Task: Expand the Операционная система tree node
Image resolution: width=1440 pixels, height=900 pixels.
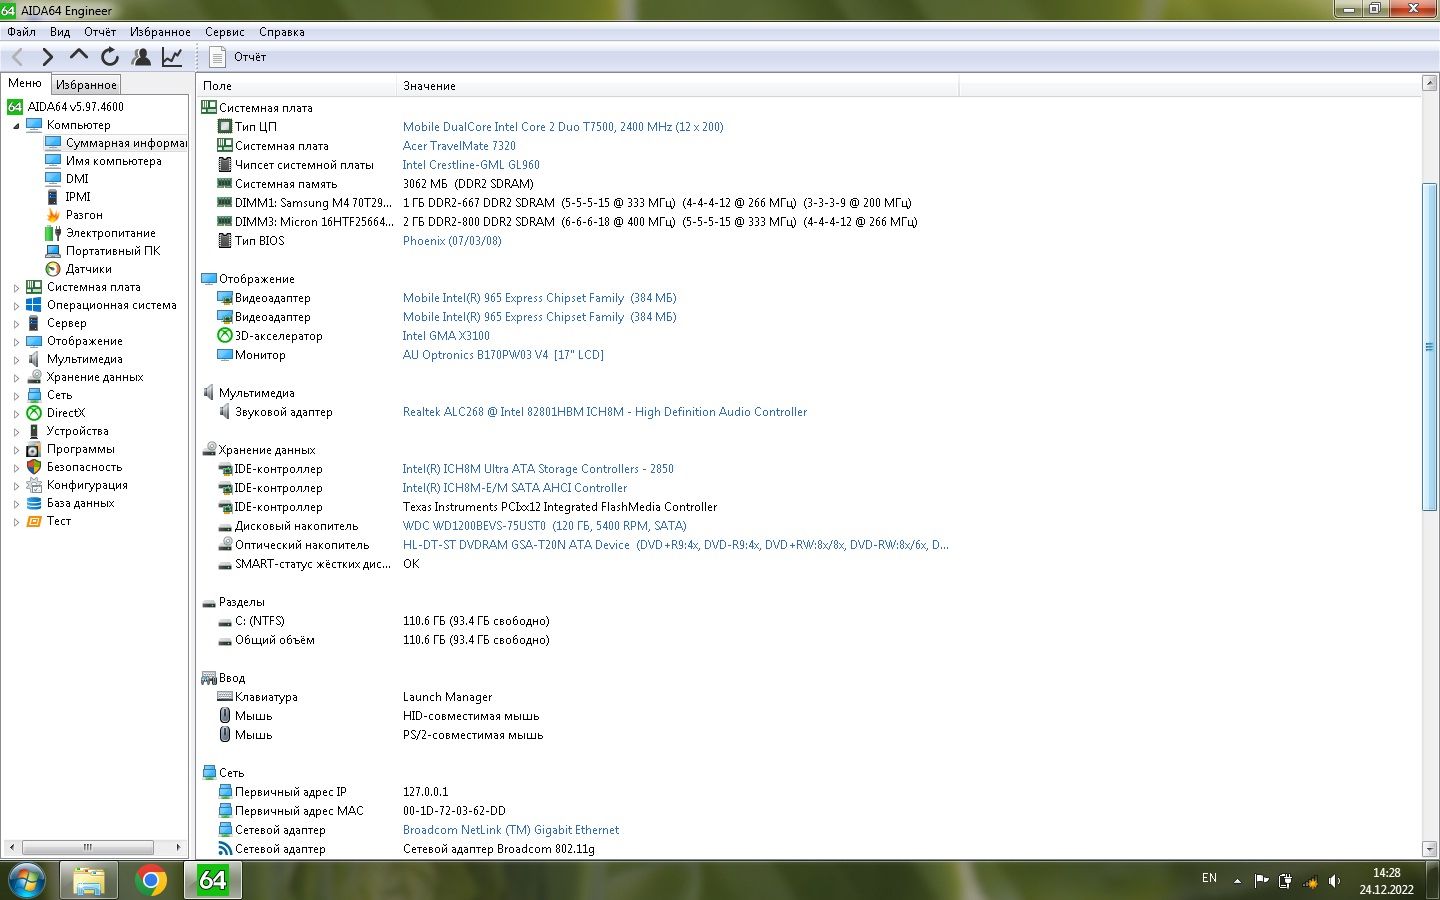Action: [x=16, y=306]
